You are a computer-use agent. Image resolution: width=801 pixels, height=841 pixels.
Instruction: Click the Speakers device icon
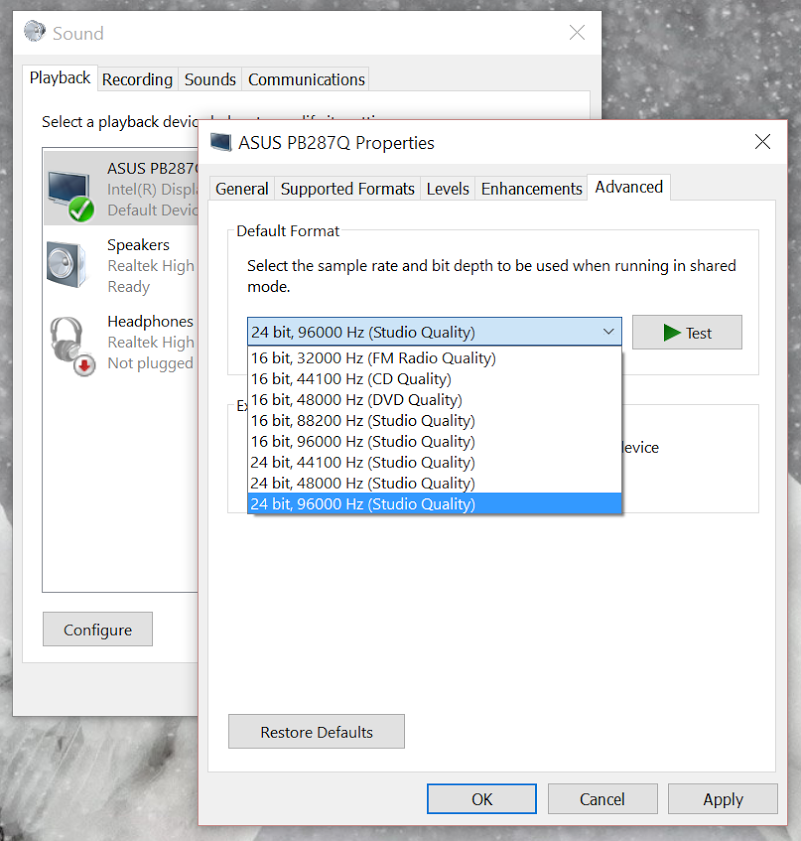[x=70, y=265]
